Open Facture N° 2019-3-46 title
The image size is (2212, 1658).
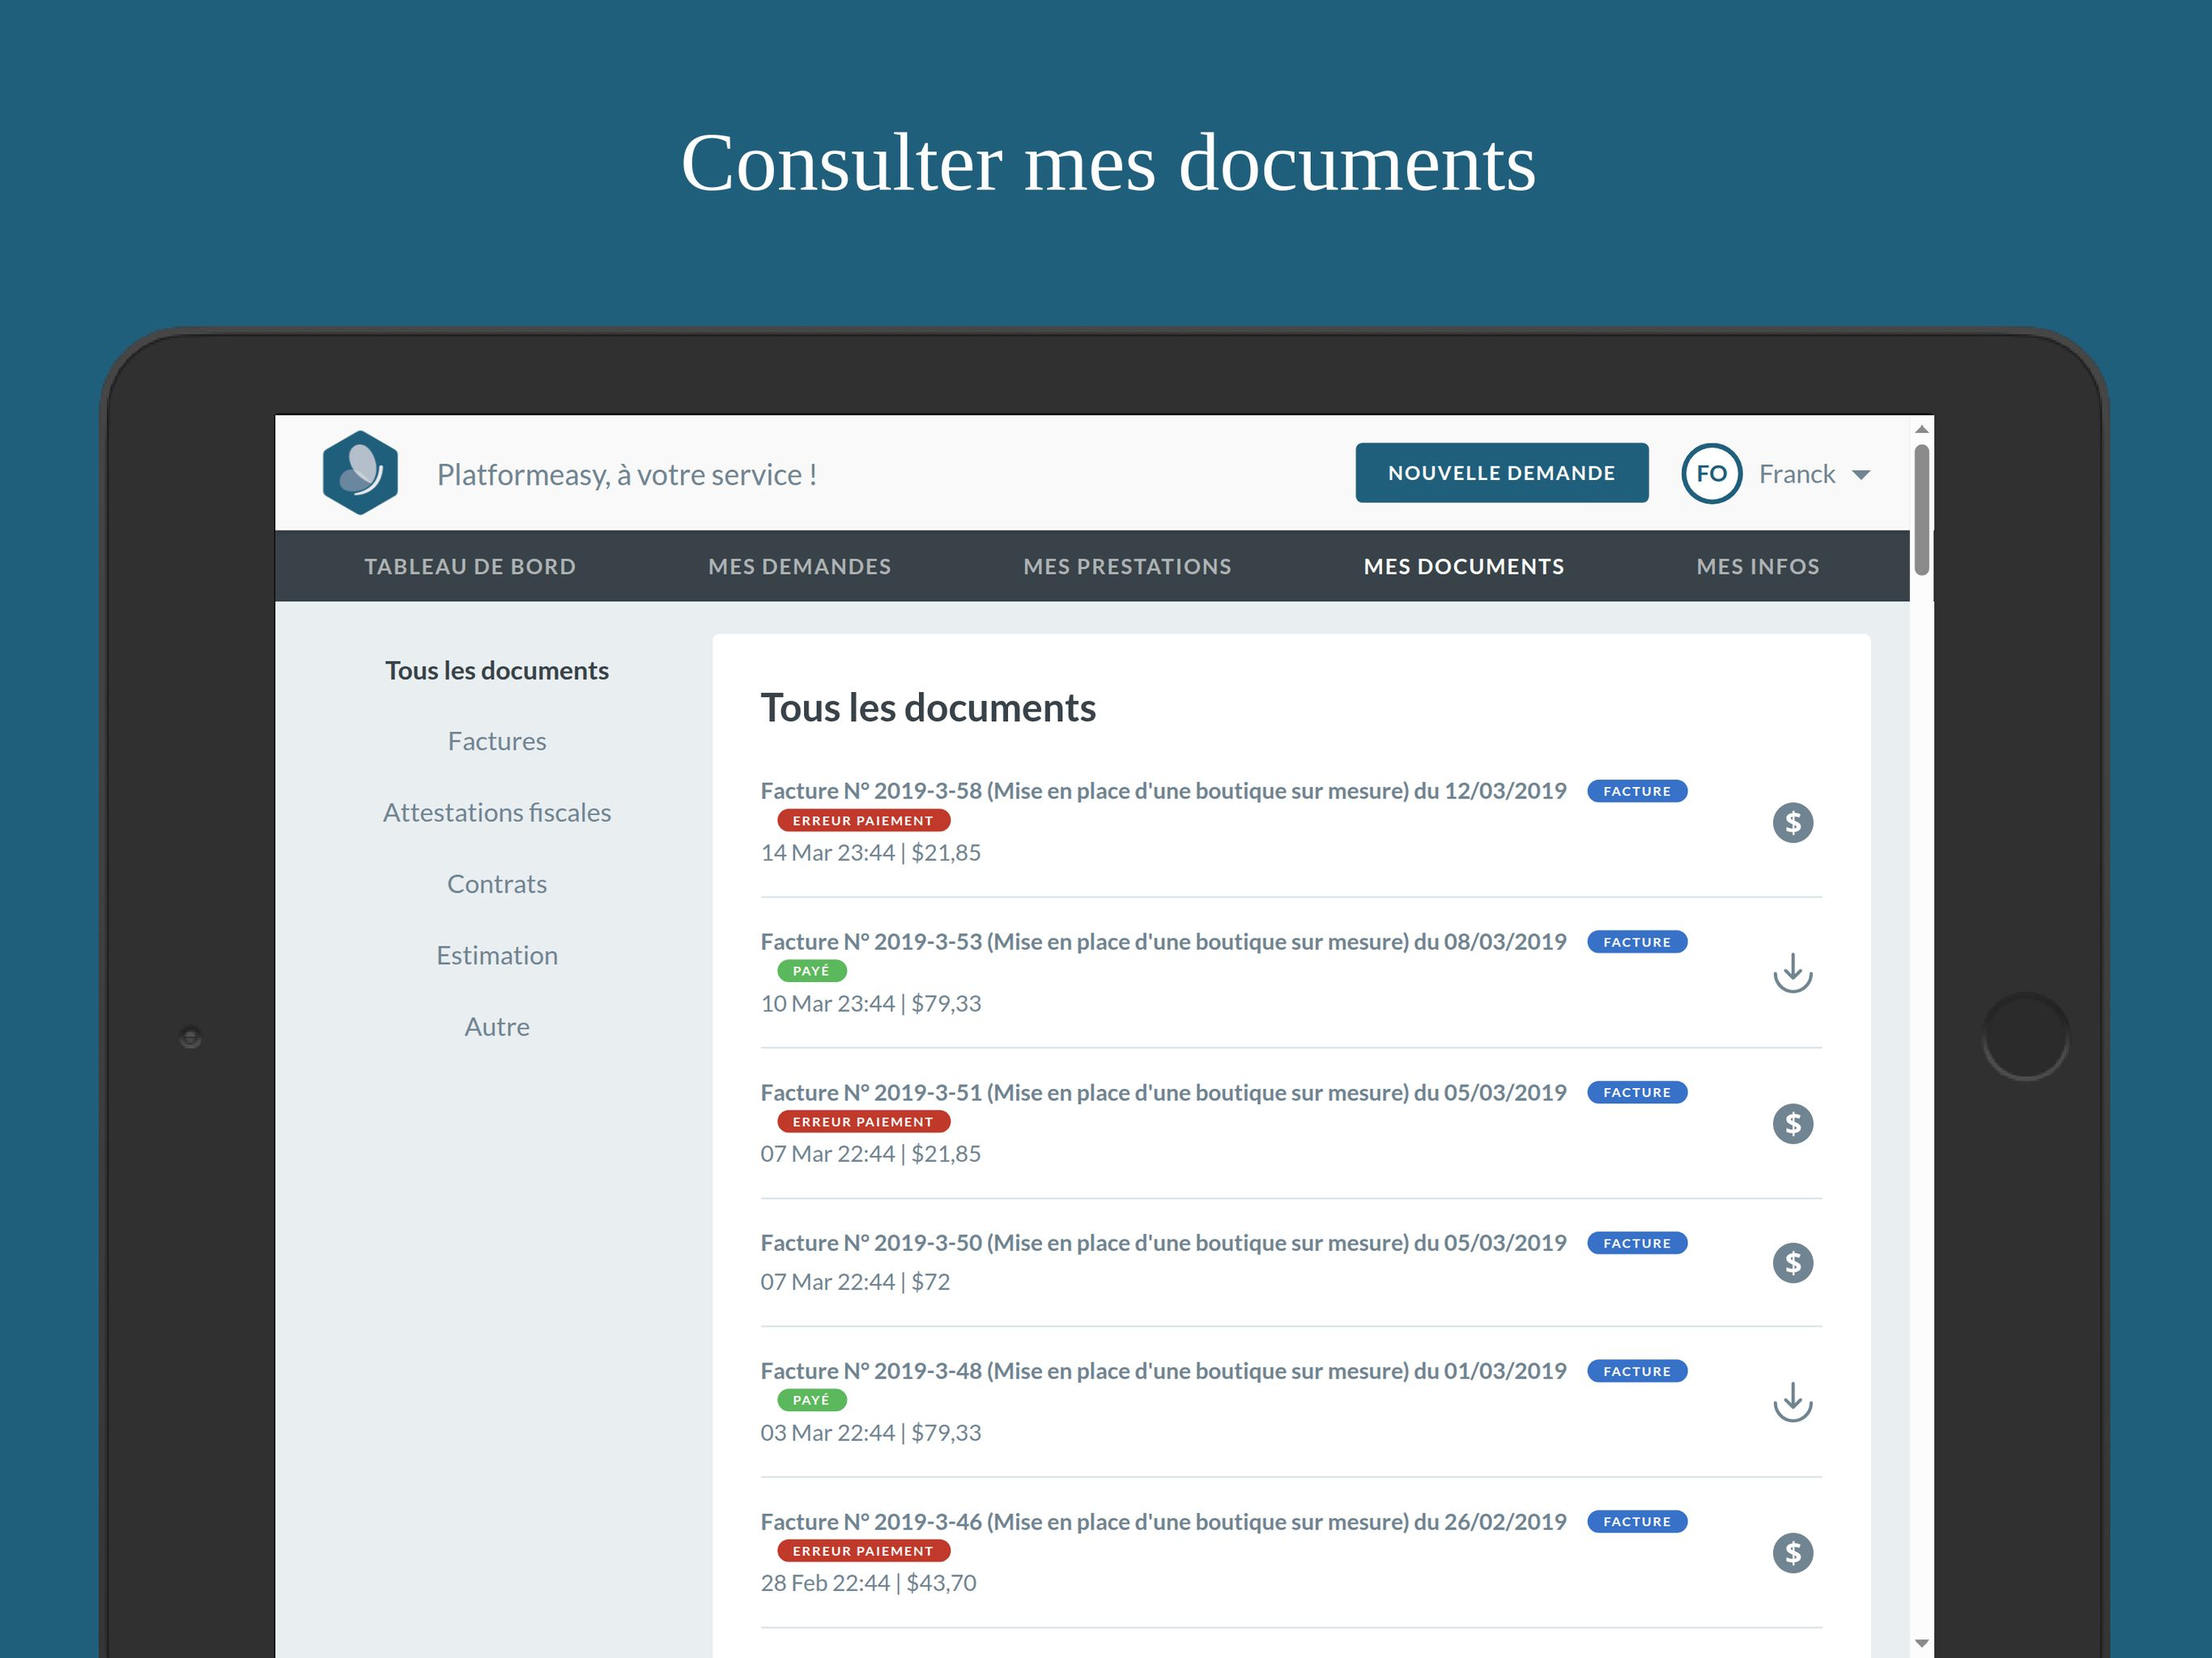point(1163,1522)
